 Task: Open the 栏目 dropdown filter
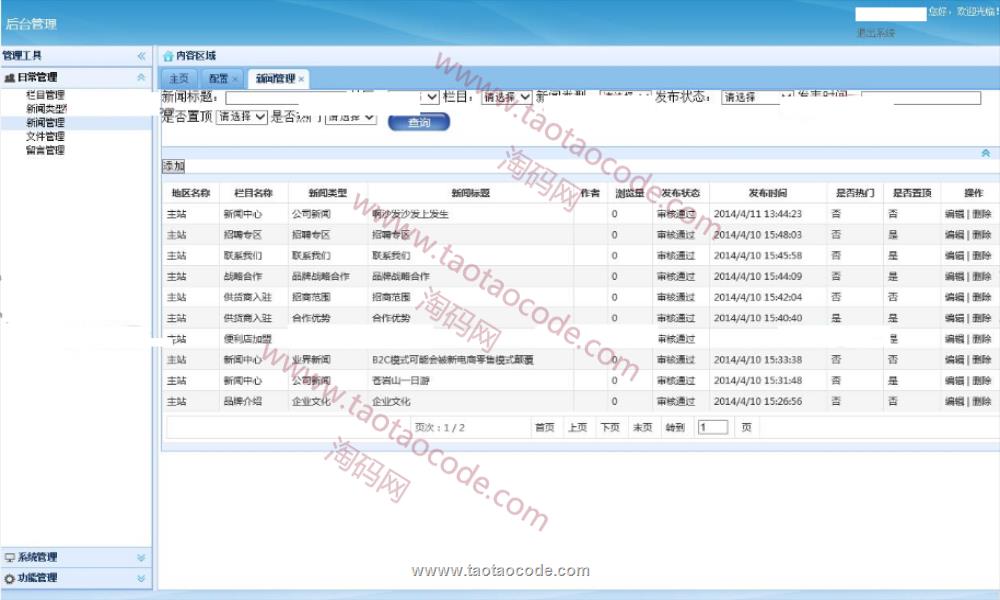tap(506, 97)
